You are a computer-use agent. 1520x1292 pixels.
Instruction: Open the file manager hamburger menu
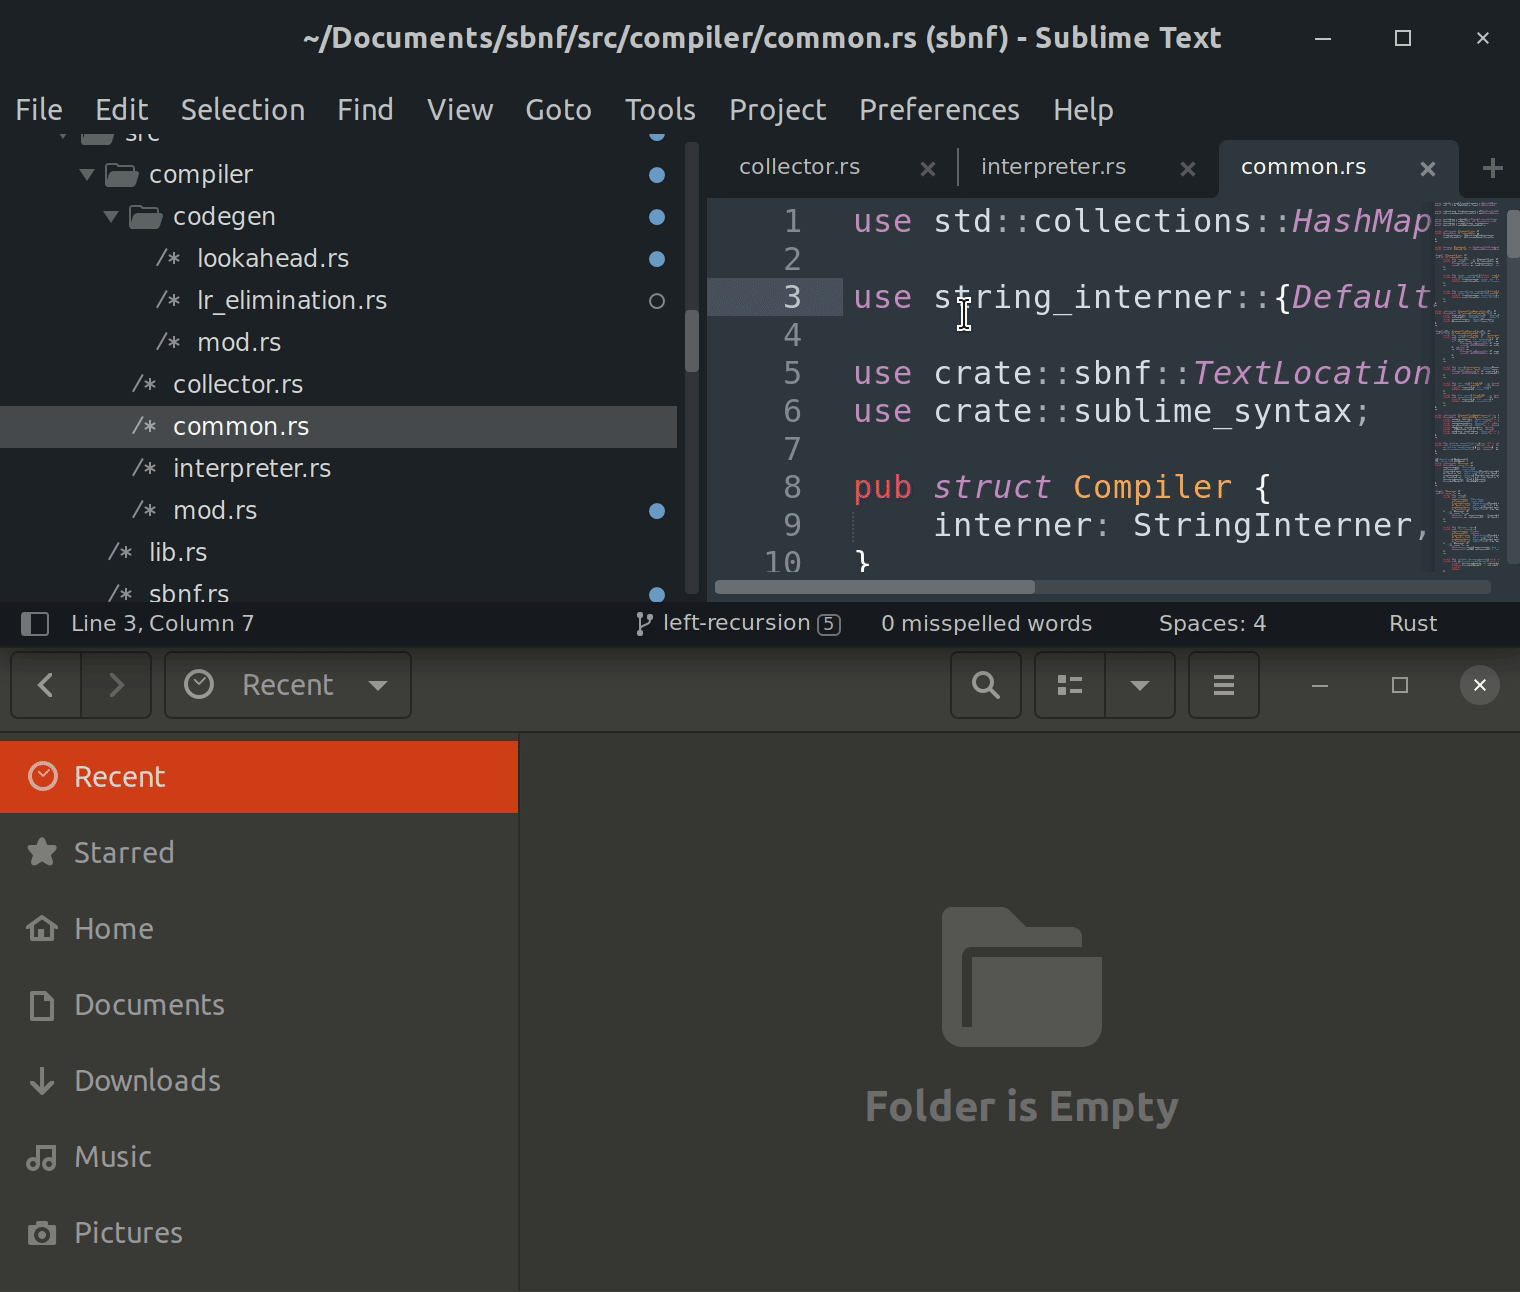click(1223, 685)
